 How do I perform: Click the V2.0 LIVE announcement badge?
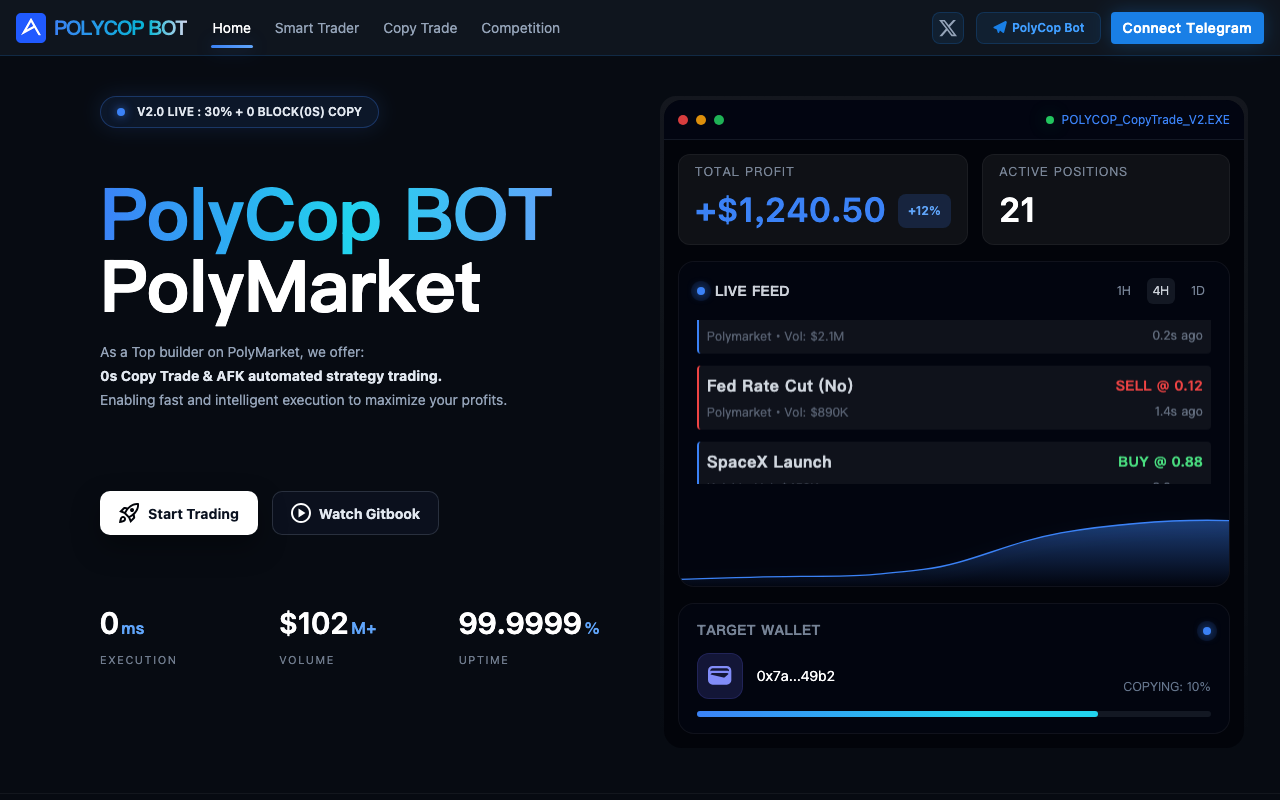239,112
